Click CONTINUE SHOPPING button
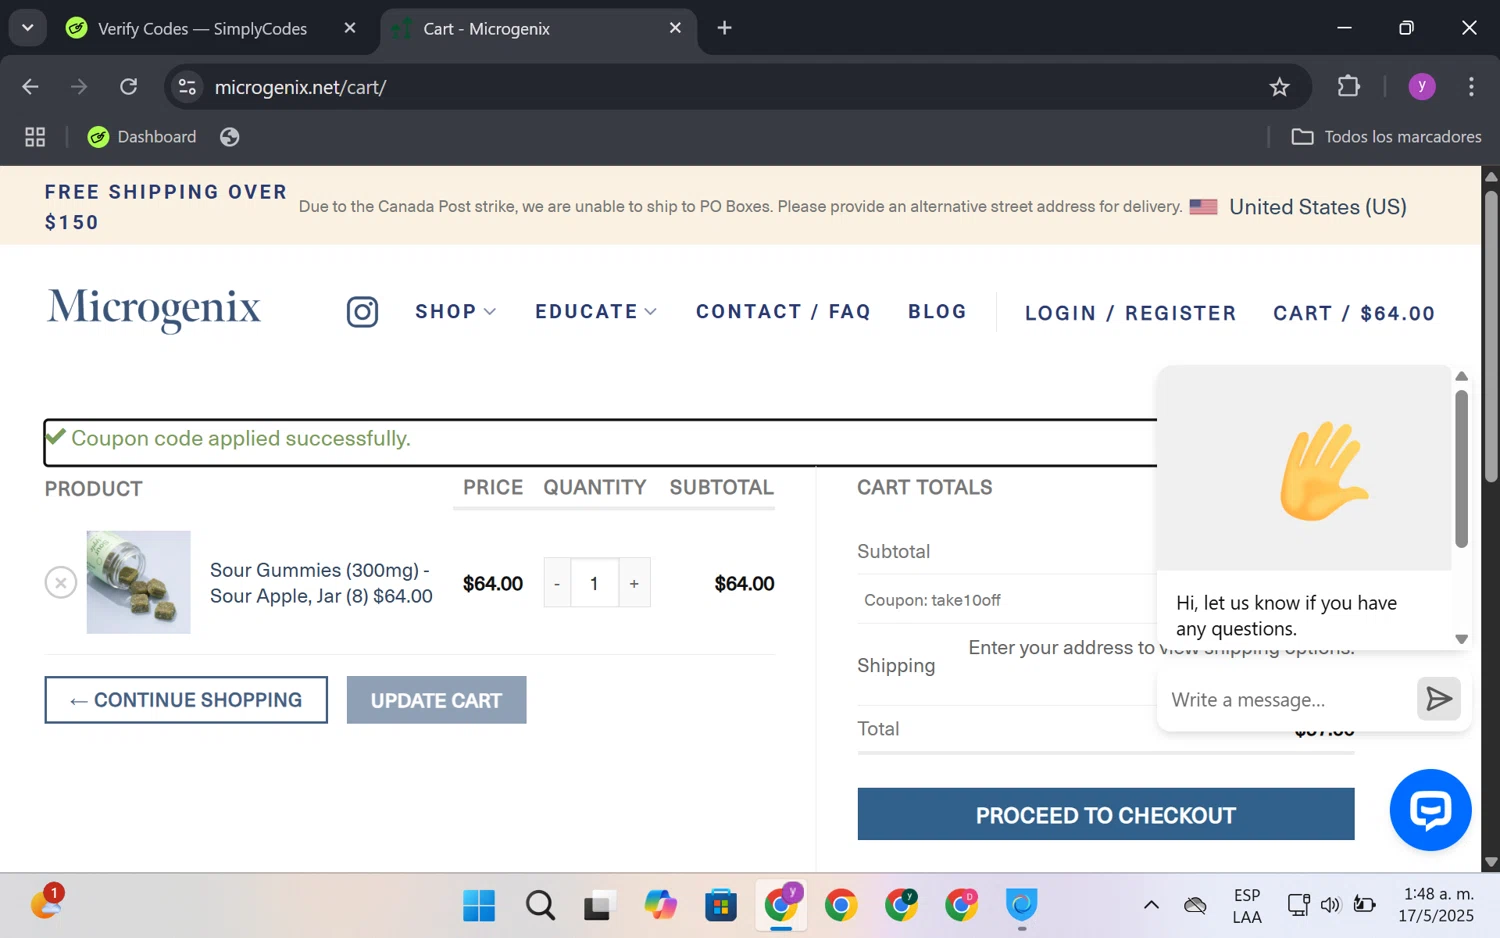1500x938 pixels. point(186,700)
